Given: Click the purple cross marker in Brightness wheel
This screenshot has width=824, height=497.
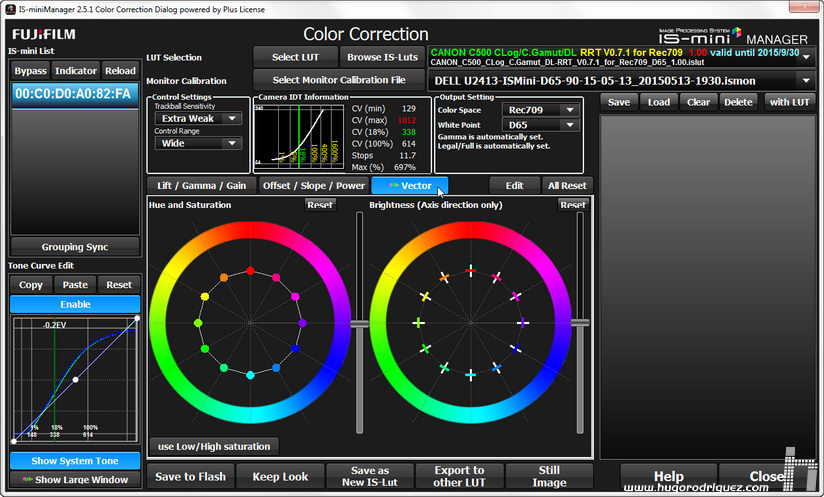Looking at the screenshot, I should tap(522, 323).
